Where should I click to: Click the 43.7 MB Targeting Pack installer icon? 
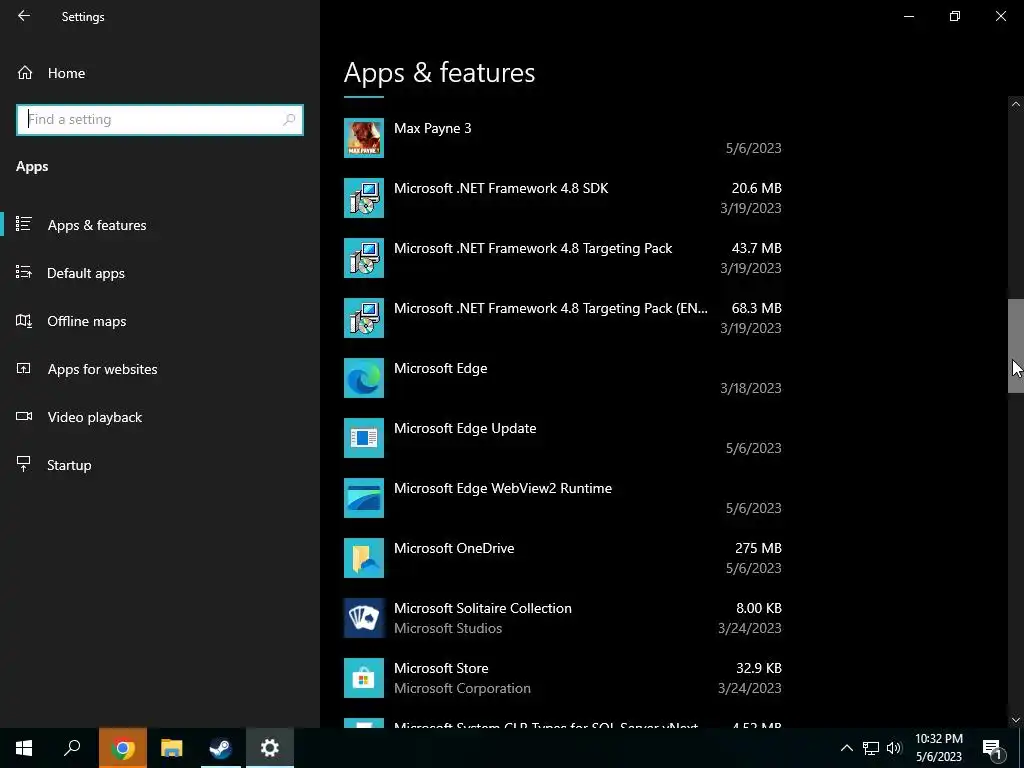pos(364,258)
